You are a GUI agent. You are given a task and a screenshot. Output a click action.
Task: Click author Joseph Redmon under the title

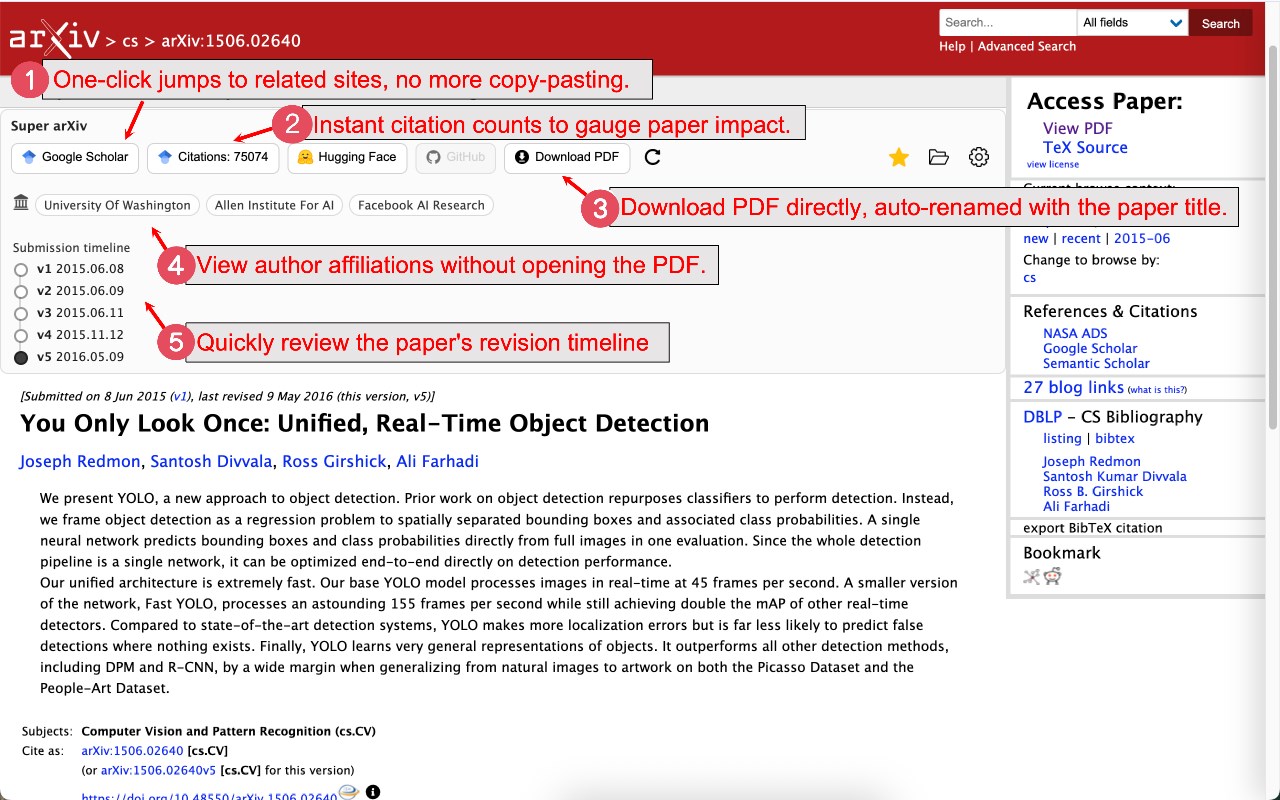click(x=82, y=461)
